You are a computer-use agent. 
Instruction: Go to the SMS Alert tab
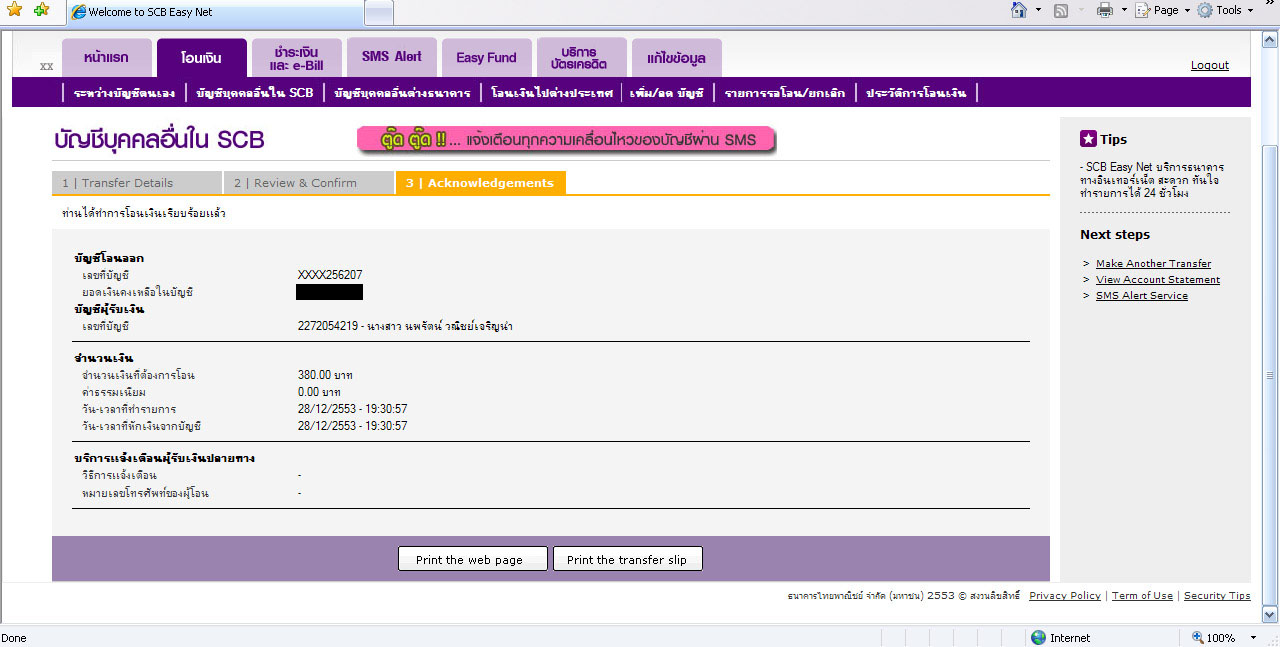392,57
